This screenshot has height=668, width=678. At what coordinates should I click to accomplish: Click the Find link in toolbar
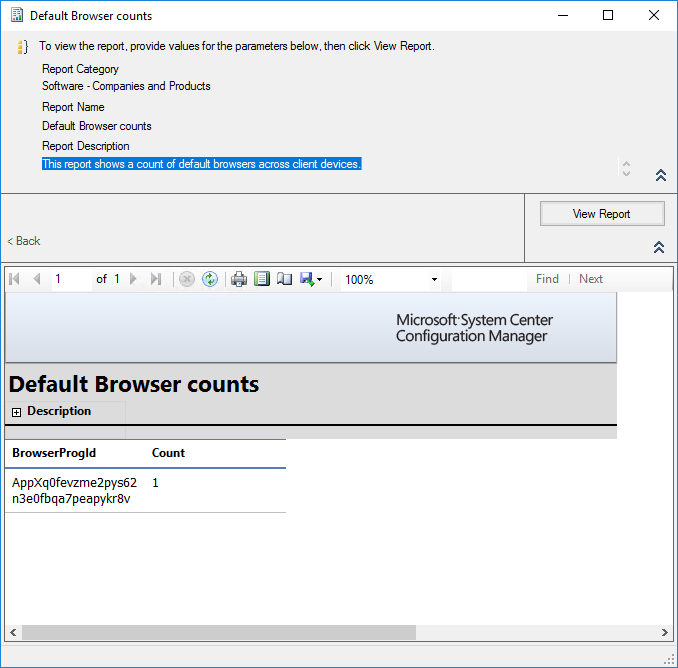[x=547, y=279]
